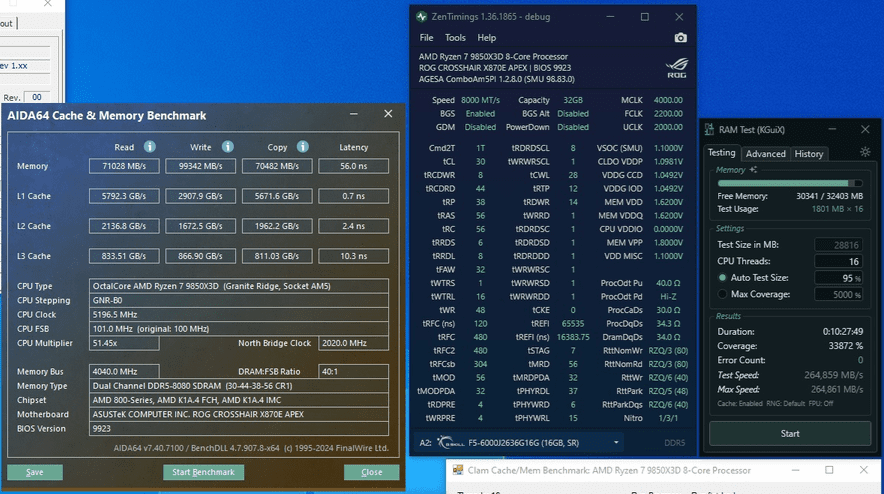
Task: Click the ZenTimings app icon in title bar
Action: coord(422,16)
